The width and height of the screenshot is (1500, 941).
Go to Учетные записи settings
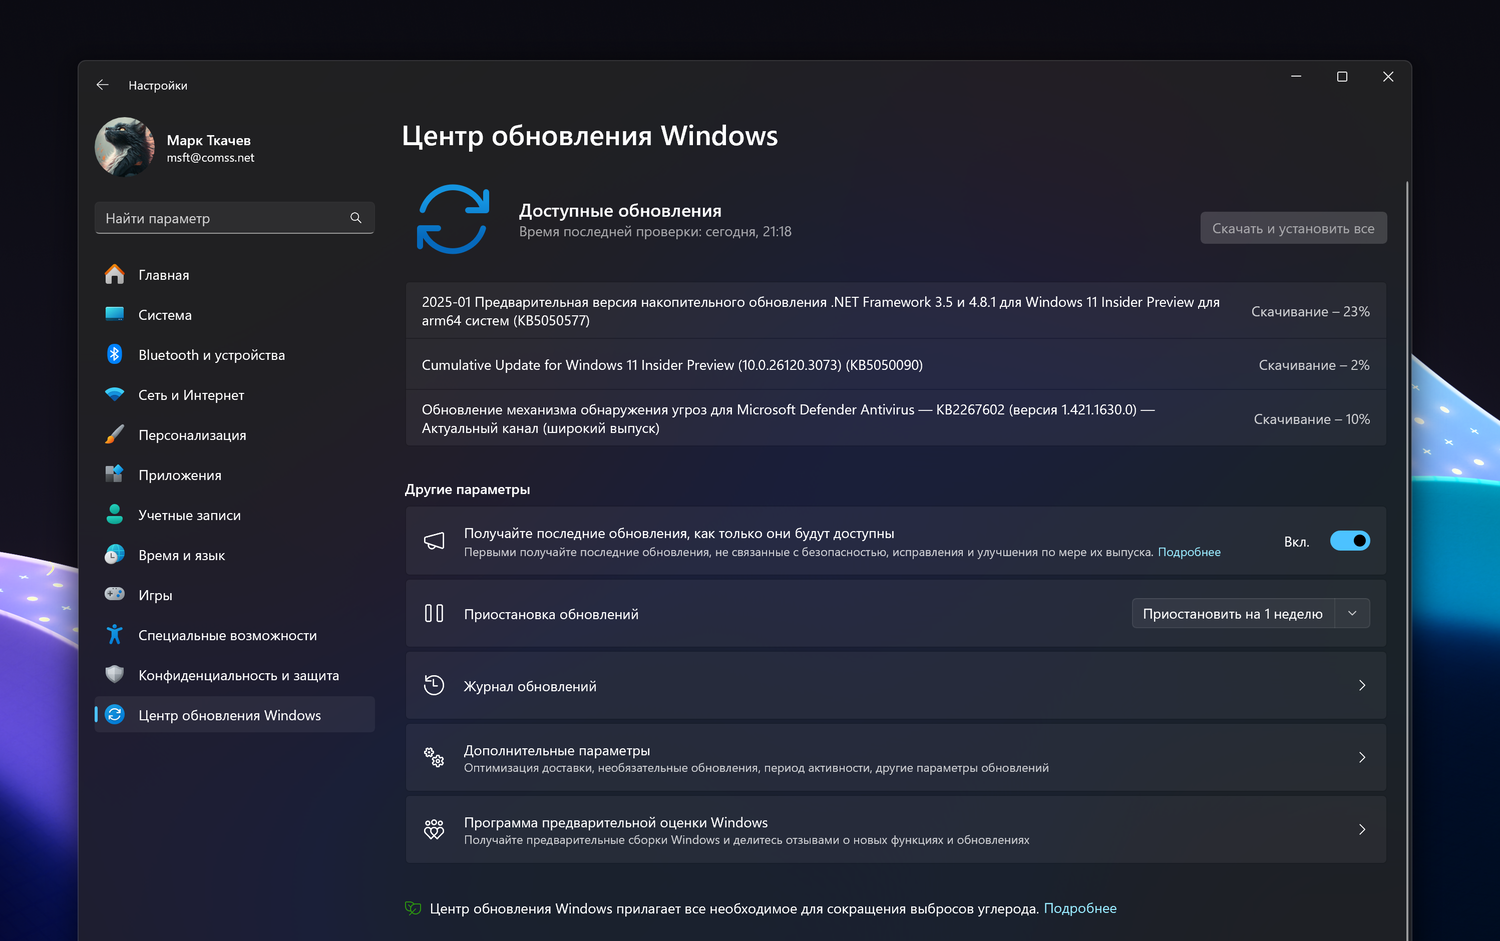(x=189, y=515)
